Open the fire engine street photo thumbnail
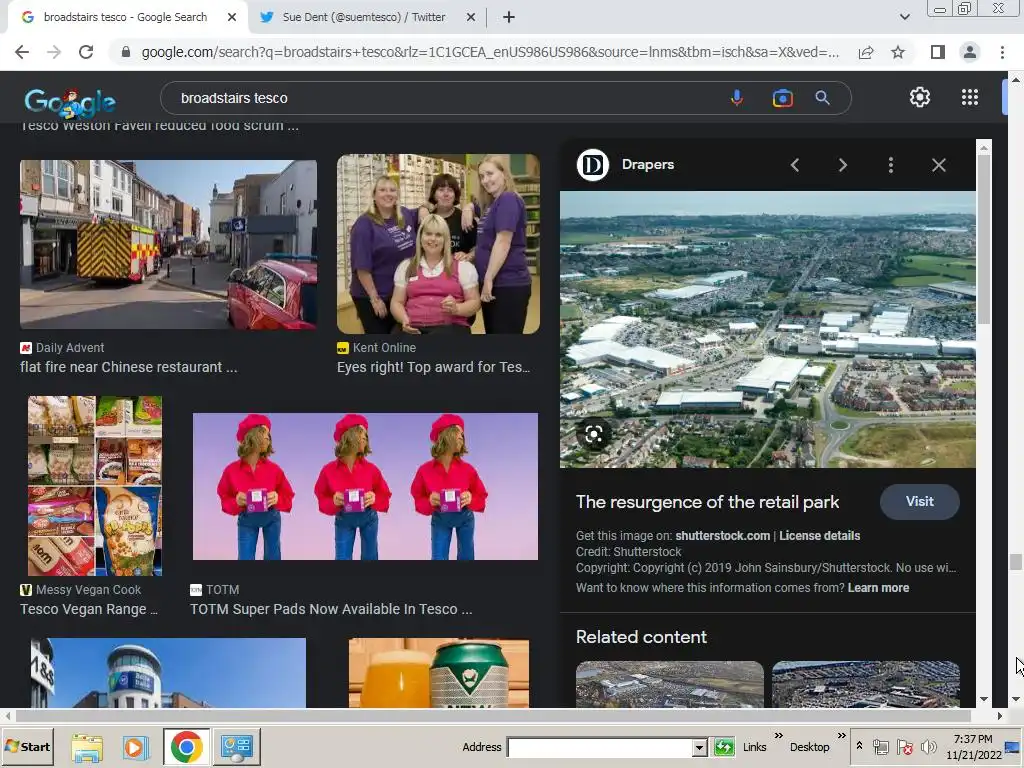Image resolution: width=1024 pixels, height=768 pixels. point(168,244)
